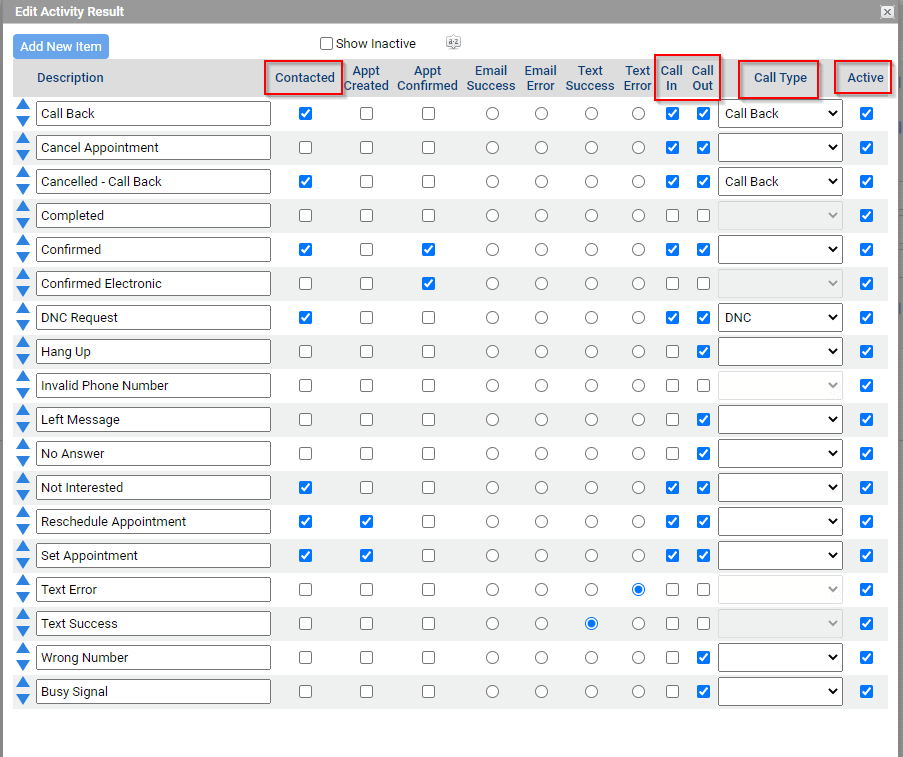The image size is (903, 757).
Task: Enable the Show Inactive checkbox
Action: pos(327,44)
